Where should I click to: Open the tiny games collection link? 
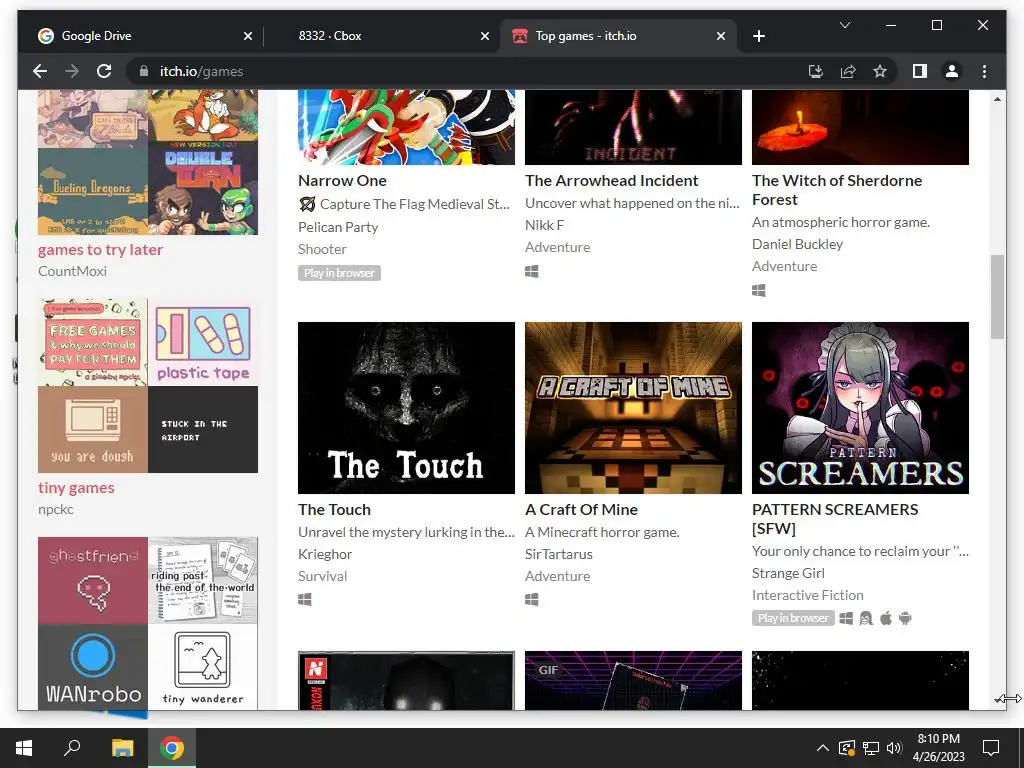point(76,488)
